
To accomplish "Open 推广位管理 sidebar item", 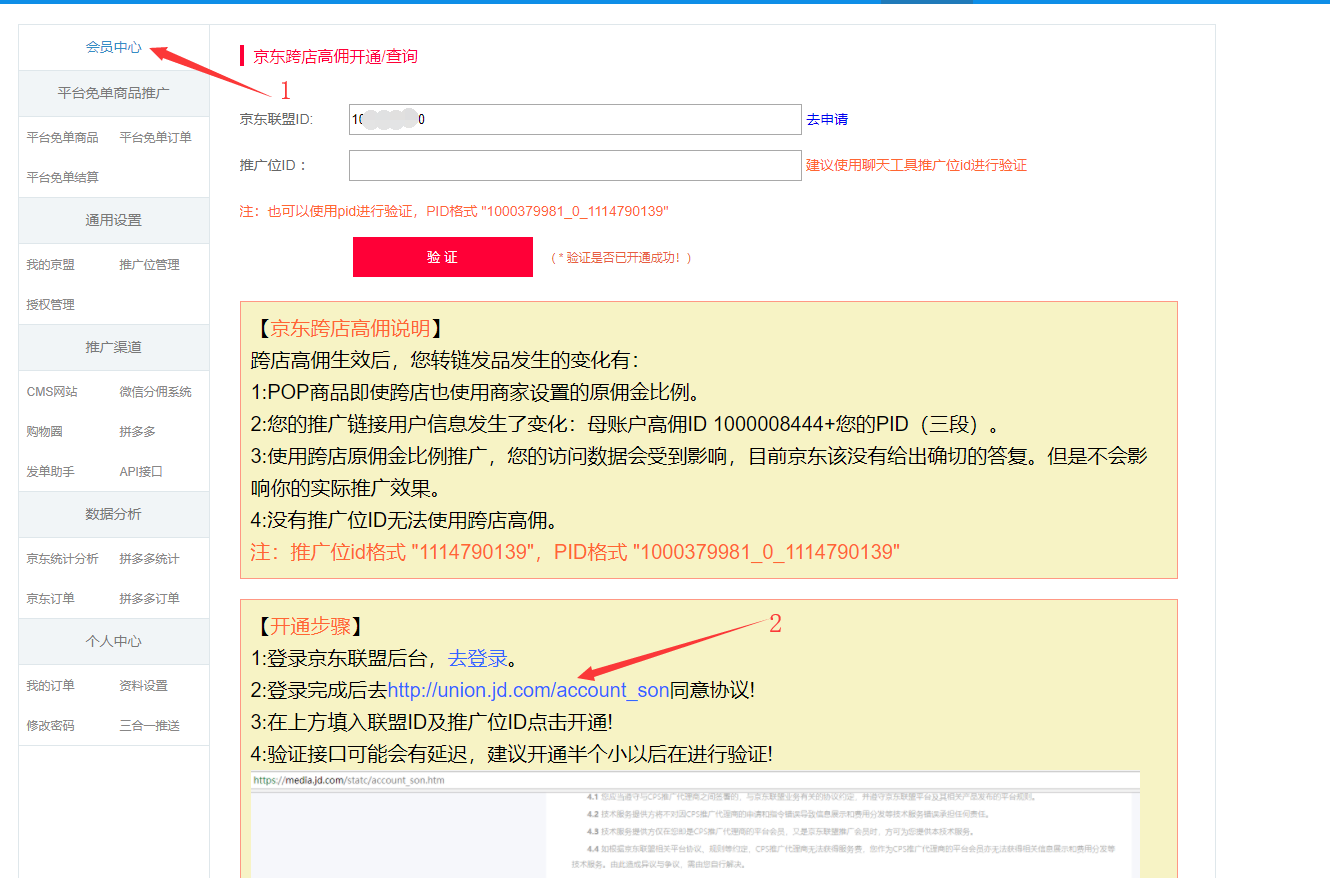I will click(x=149, y=264).
